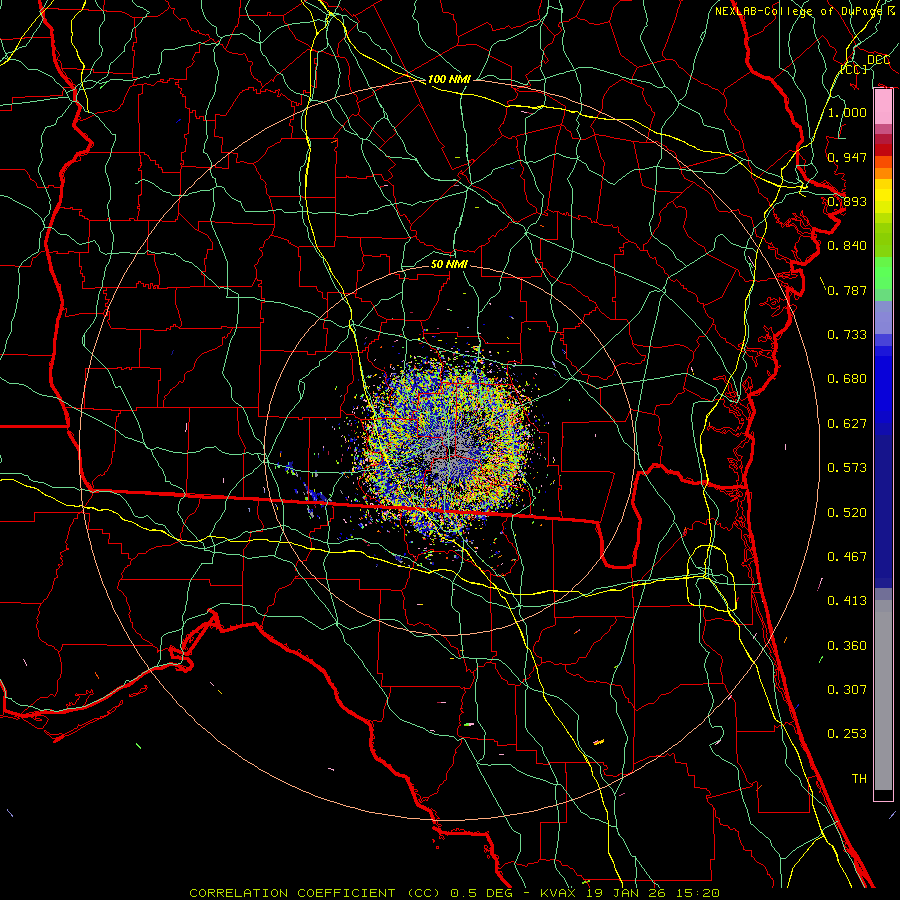Click the KVAX station identifier in the caption
Image resolution: width=900 pixels, height=900 pixels.
pos(558,893)
